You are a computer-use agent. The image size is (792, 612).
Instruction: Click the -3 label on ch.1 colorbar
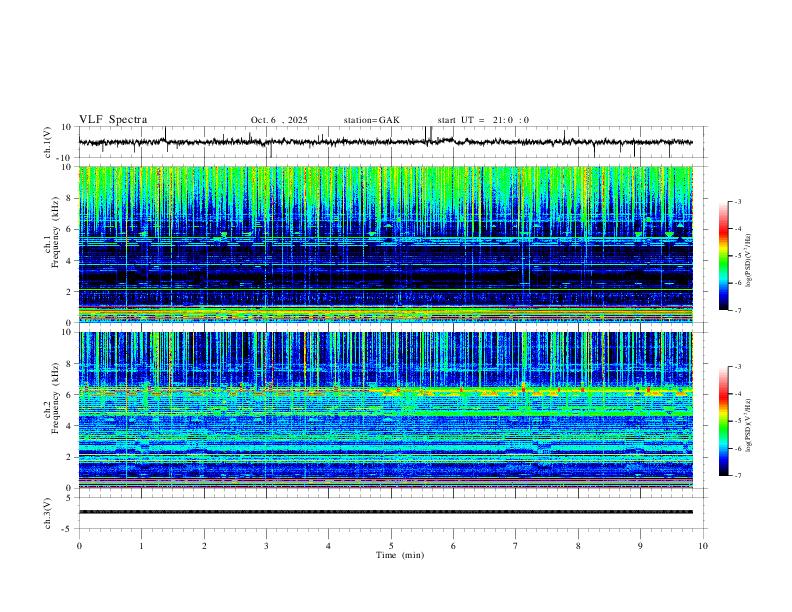[x=738, y=201]
